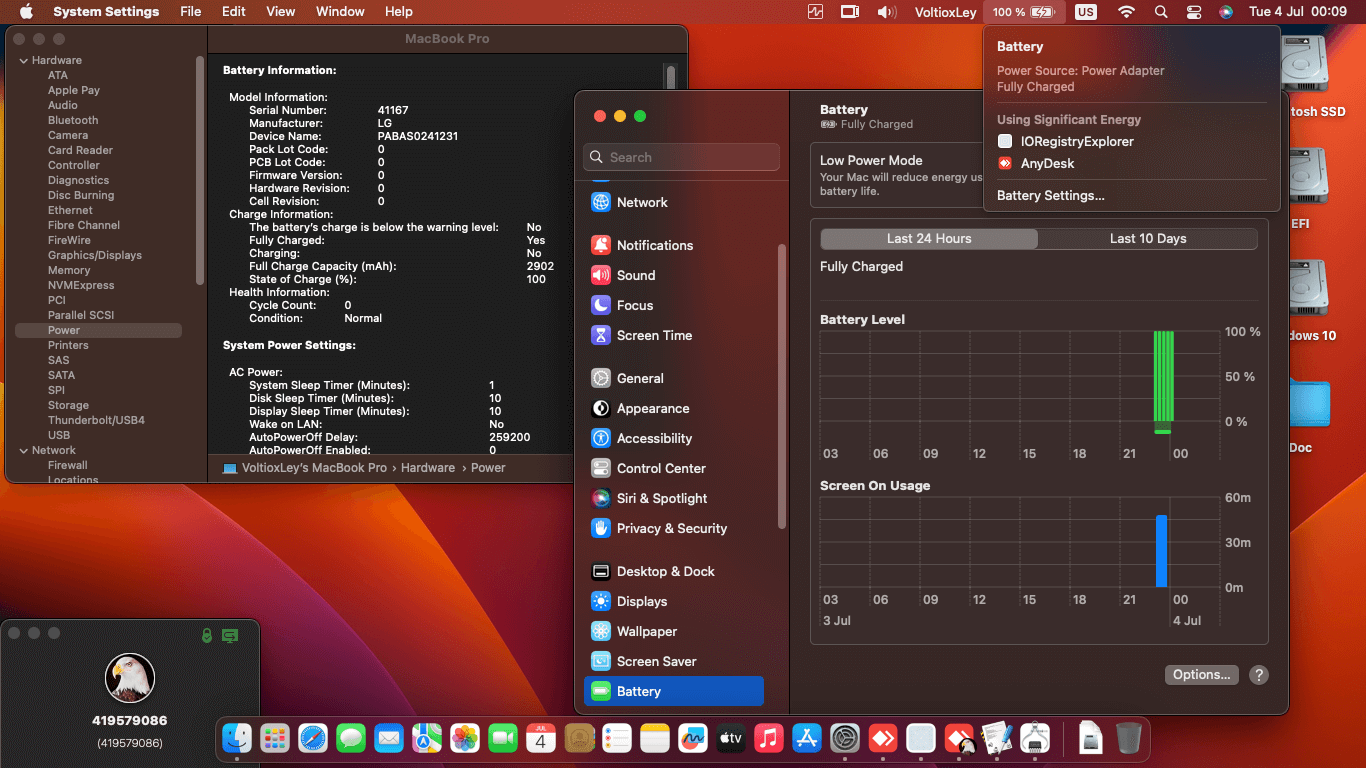
Task: Select Graphics/Displays in System Information sidebar
Action: tap(95, 255)
